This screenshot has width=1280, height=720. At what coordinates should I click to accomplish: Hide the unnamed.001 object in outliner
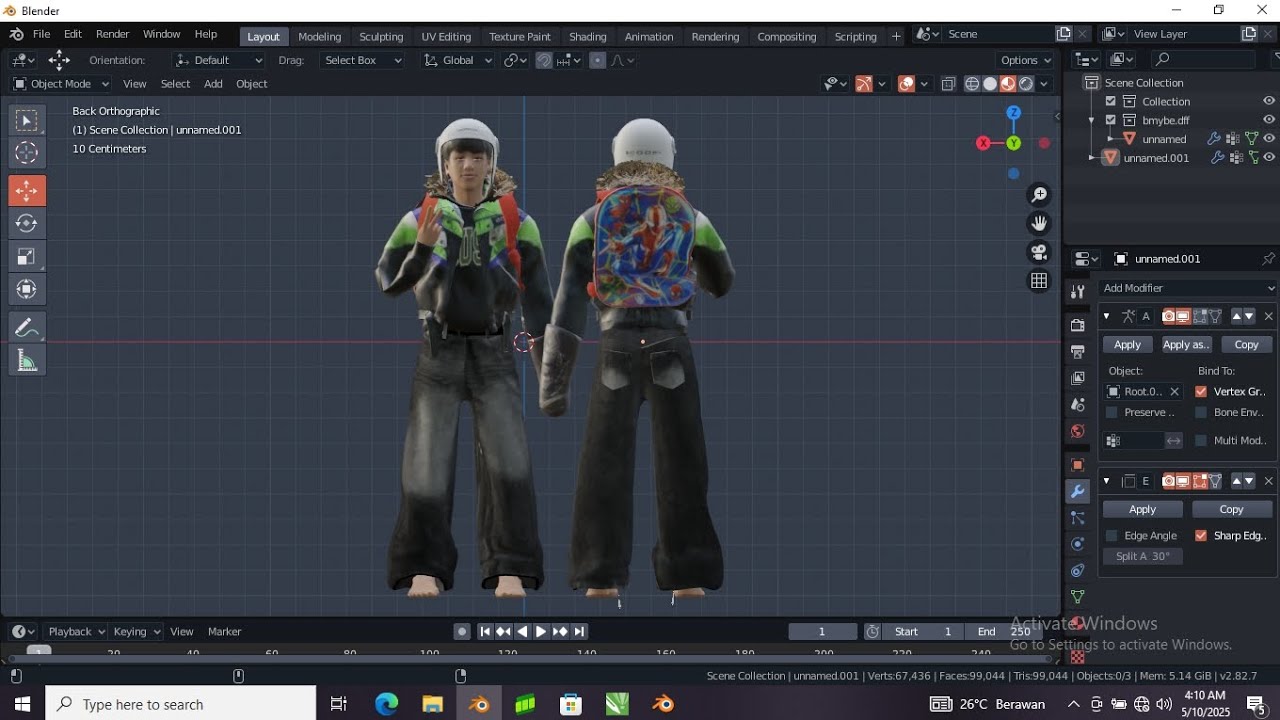coord(1269,158)
